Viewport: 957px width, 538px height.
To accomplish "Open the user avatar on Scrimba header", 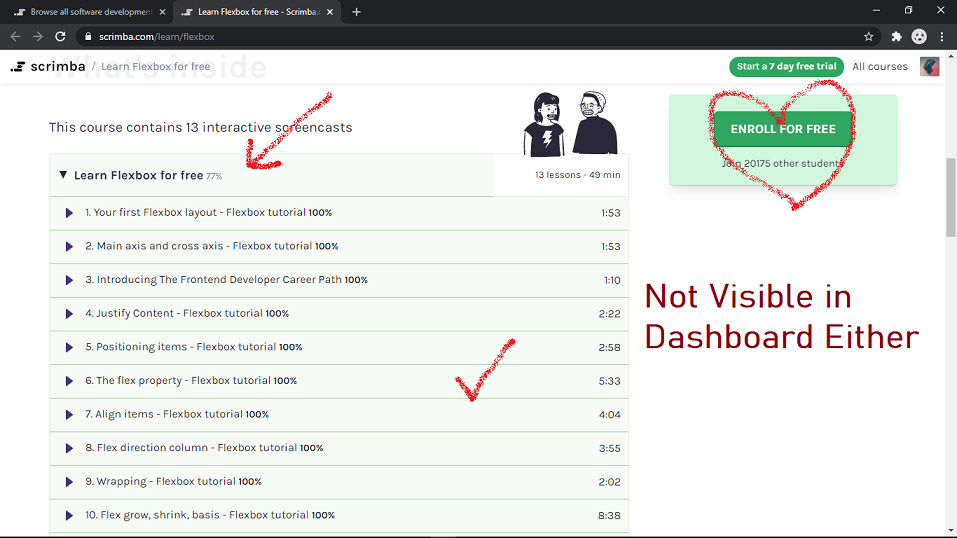I will 930,67.
